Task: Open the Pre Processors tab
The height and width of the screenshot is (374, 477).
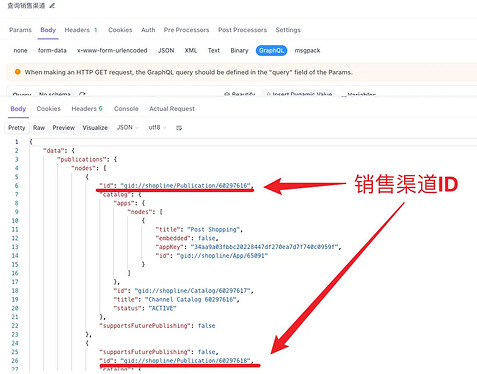Action: (x=186, y=30)
